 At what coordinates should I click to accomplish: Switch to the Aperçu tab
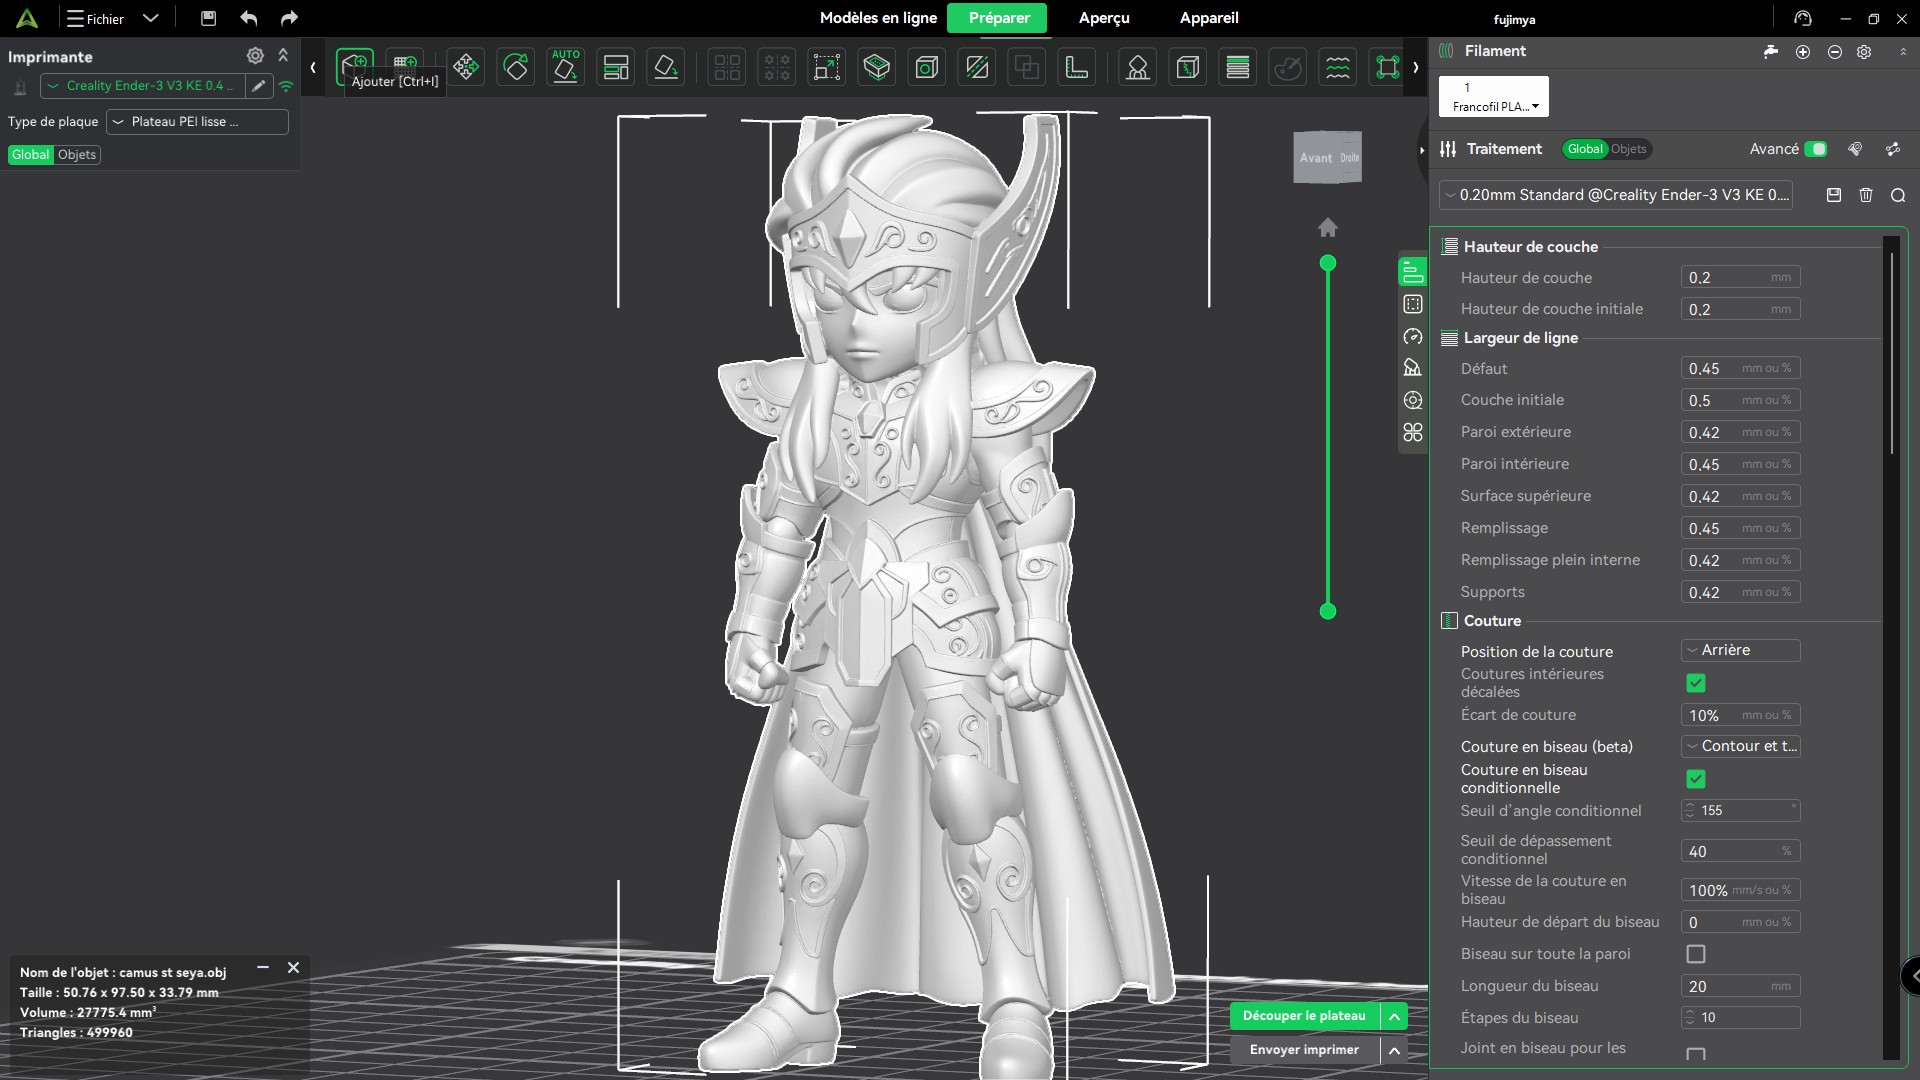1104,18
